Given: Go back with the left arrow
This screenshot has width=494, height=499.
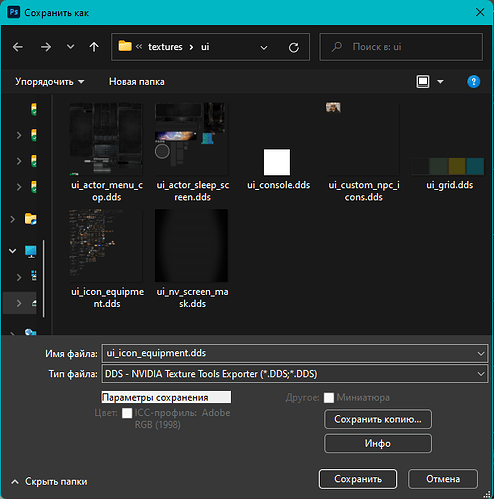Looking at the screenshot, I should [x=18, y=47].
